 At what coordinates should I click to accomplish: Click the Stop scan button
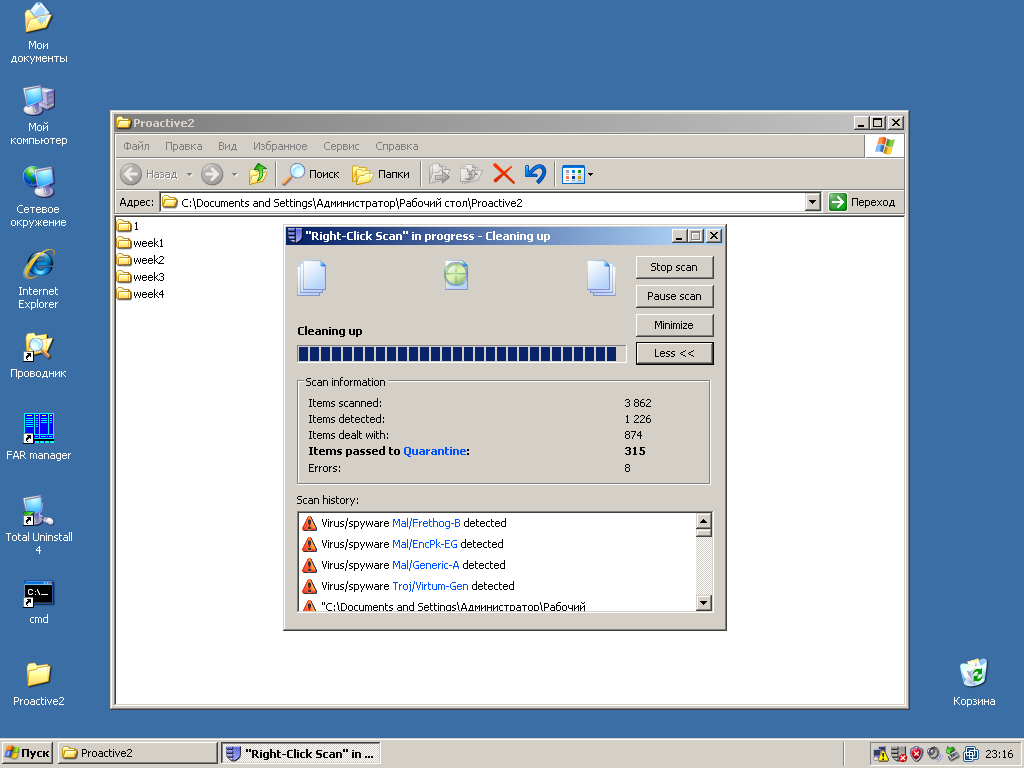click(674, 267)
